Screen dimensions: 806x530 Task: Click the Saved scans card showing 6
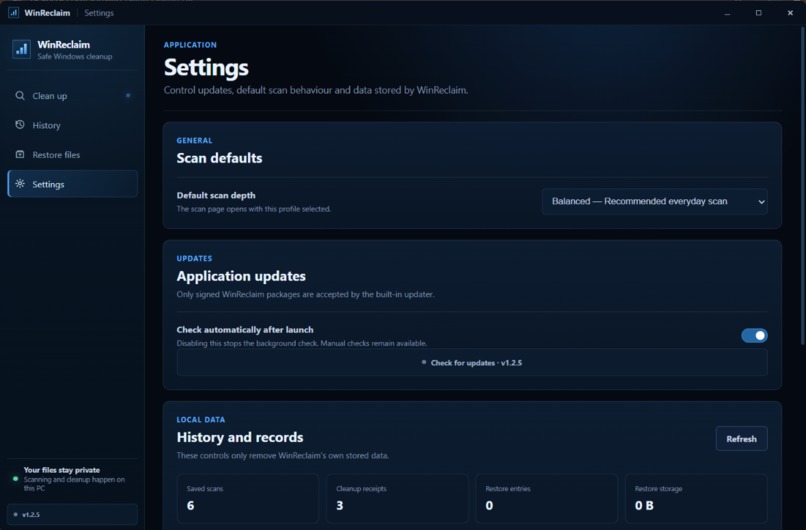click(248, 498)
